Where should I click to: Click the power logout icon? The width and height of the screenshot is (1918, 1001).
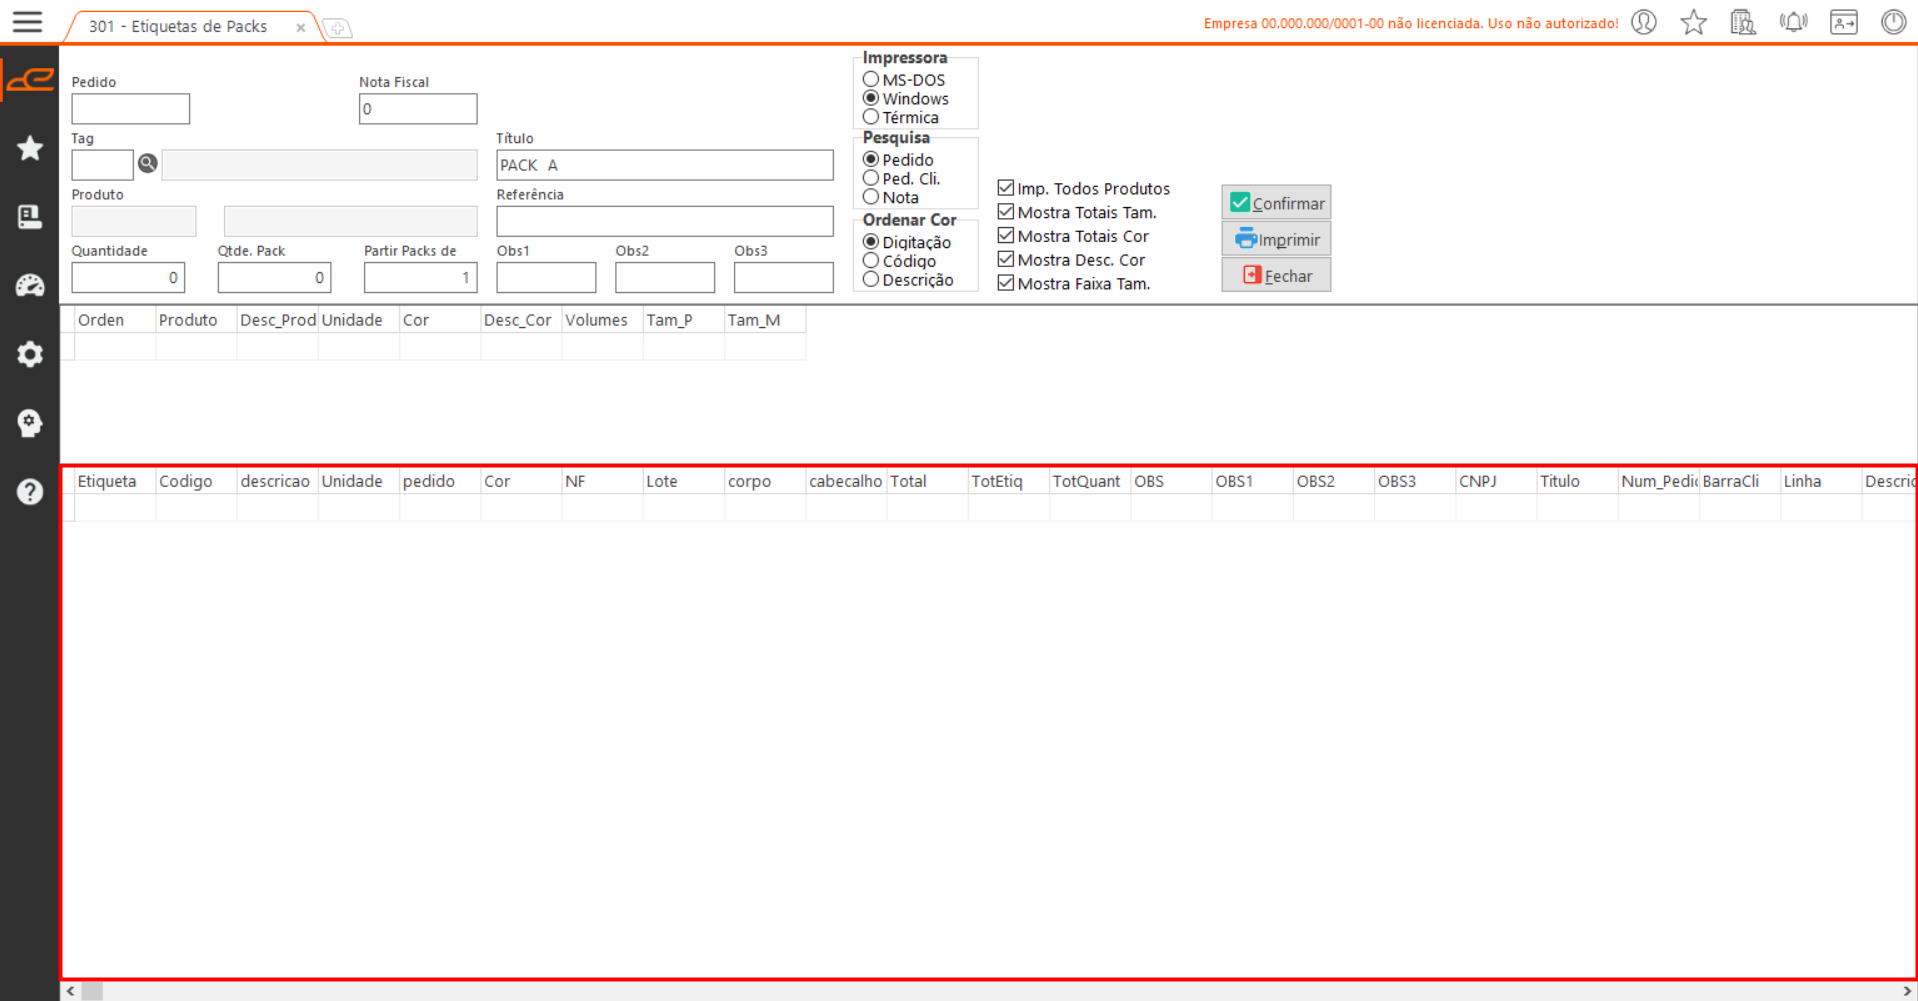1893,22
